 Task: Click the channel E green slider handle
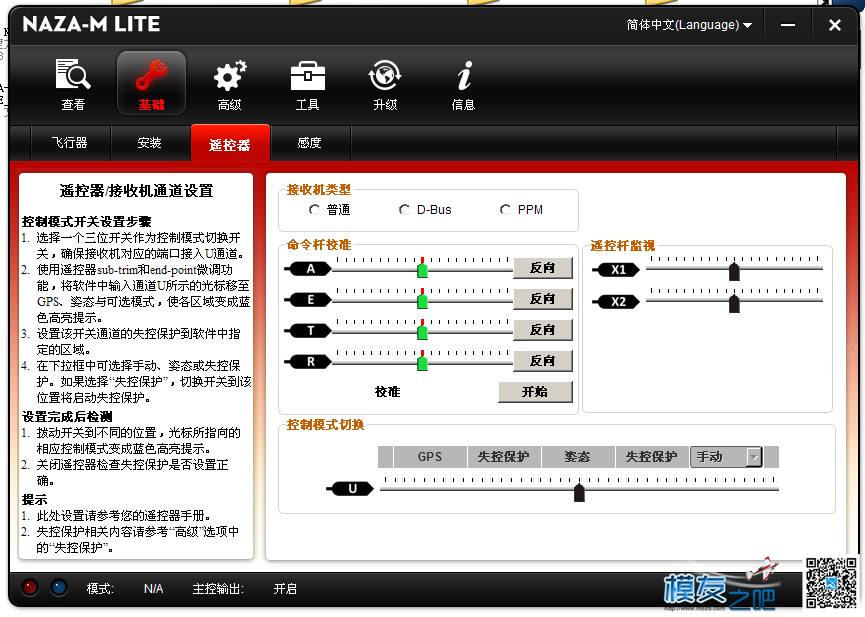tap(423, 301)
